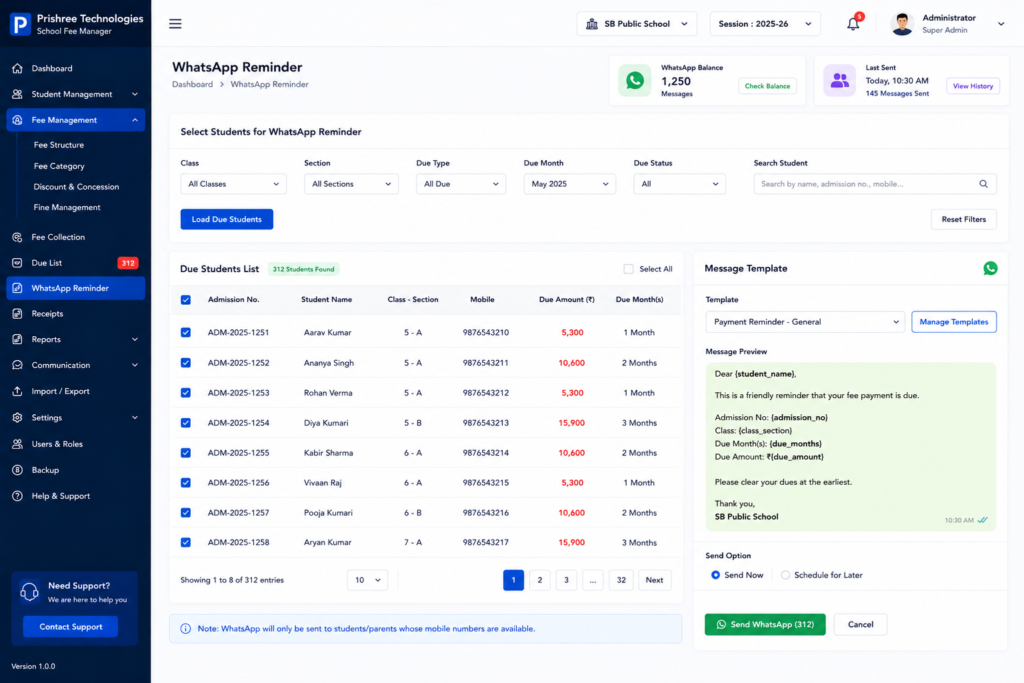Click the Reports sidebar icon

tap(18, 339)
